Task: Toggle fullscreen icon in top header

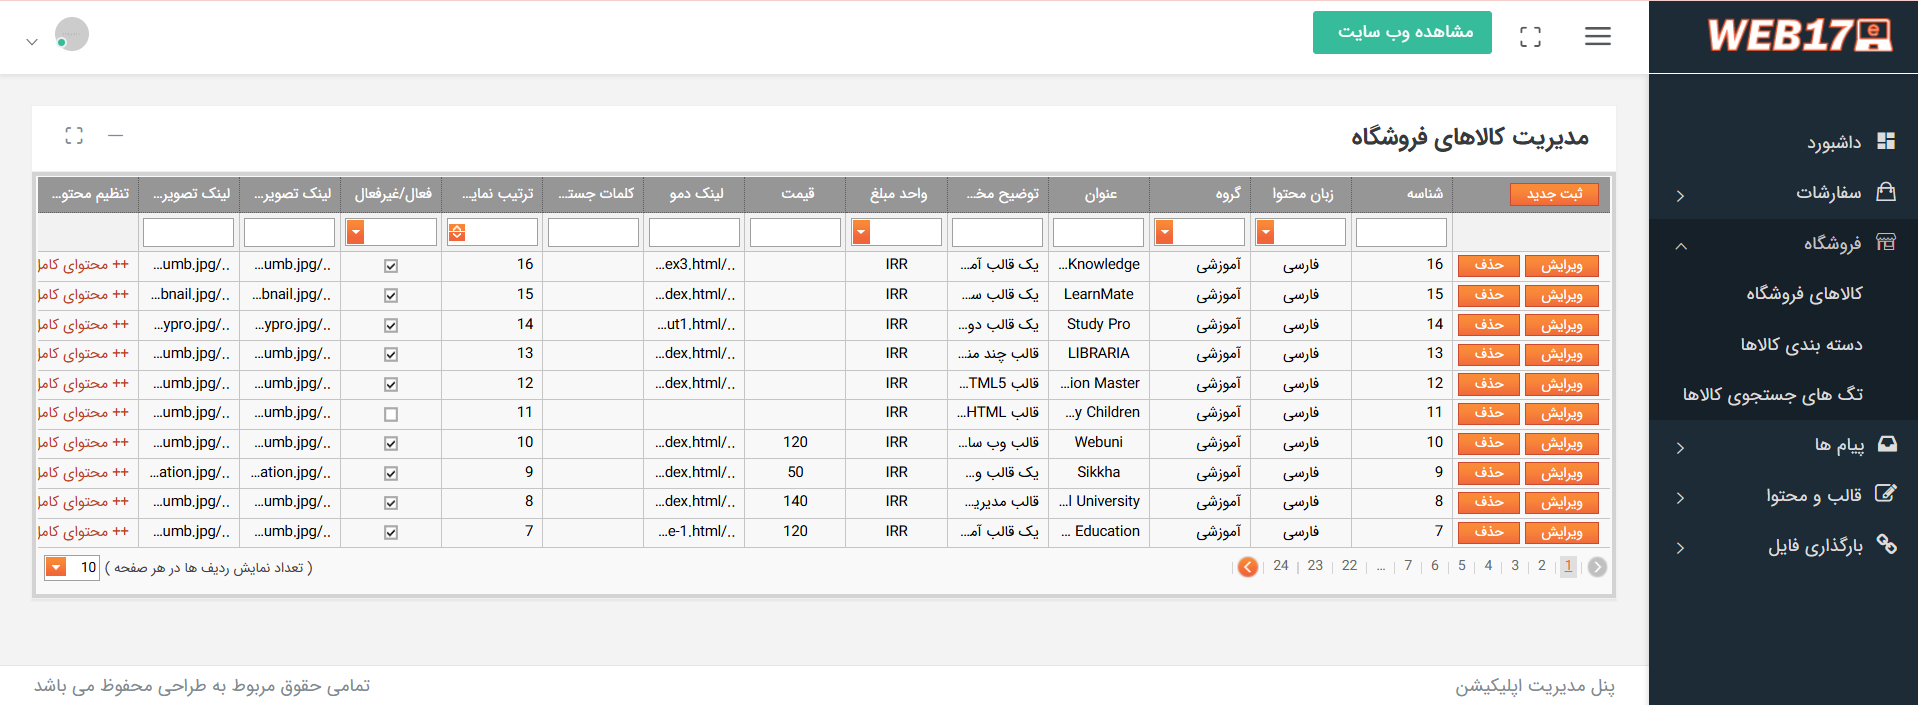Action: [1530, 37]
